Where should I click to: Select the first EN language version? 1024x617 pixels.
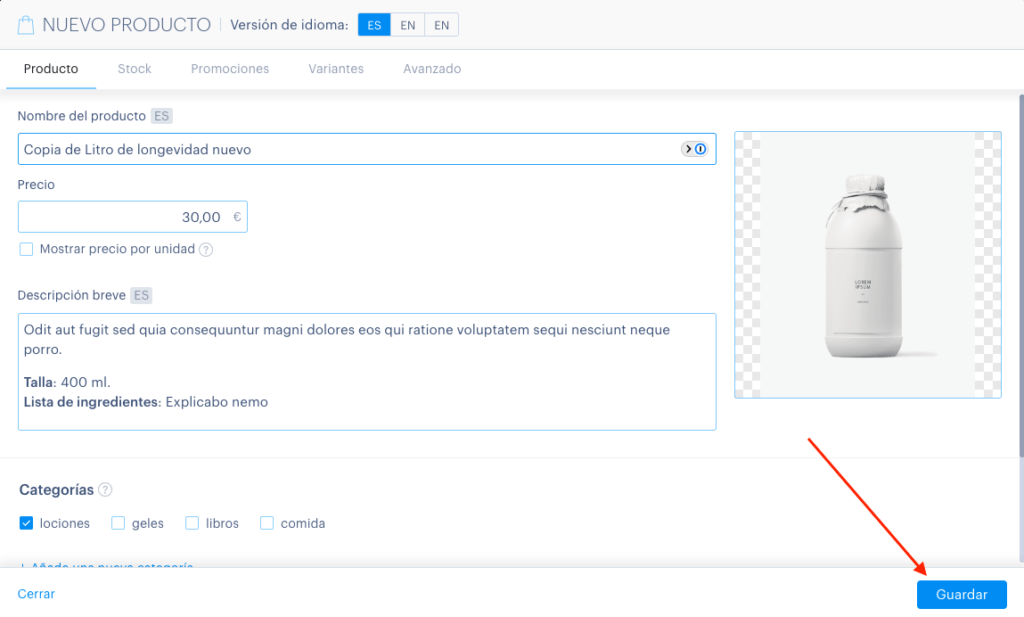(x=408, y=25)
